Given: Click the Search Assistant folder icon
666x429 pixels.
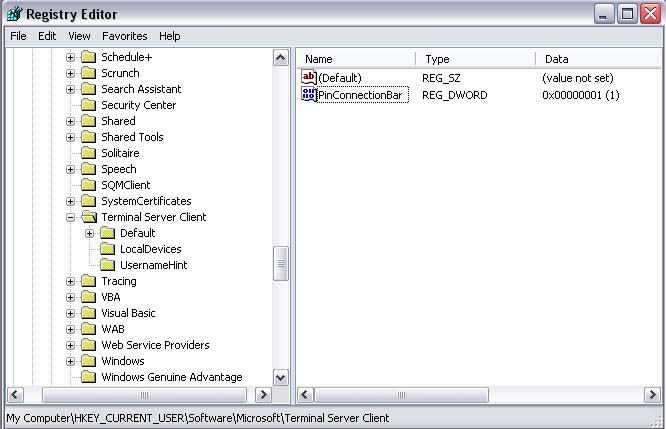Looking at the screenshot, I should pyautogui.click(x=88, y=89).
